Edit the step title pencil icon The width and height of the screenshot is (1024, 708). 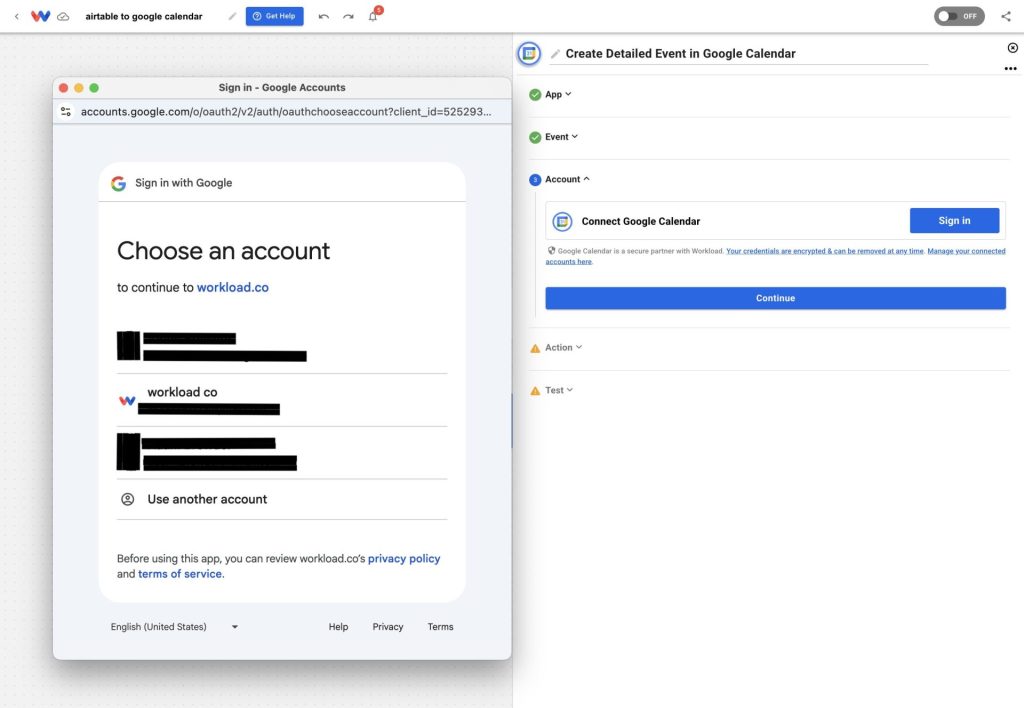tap(555, 54)
